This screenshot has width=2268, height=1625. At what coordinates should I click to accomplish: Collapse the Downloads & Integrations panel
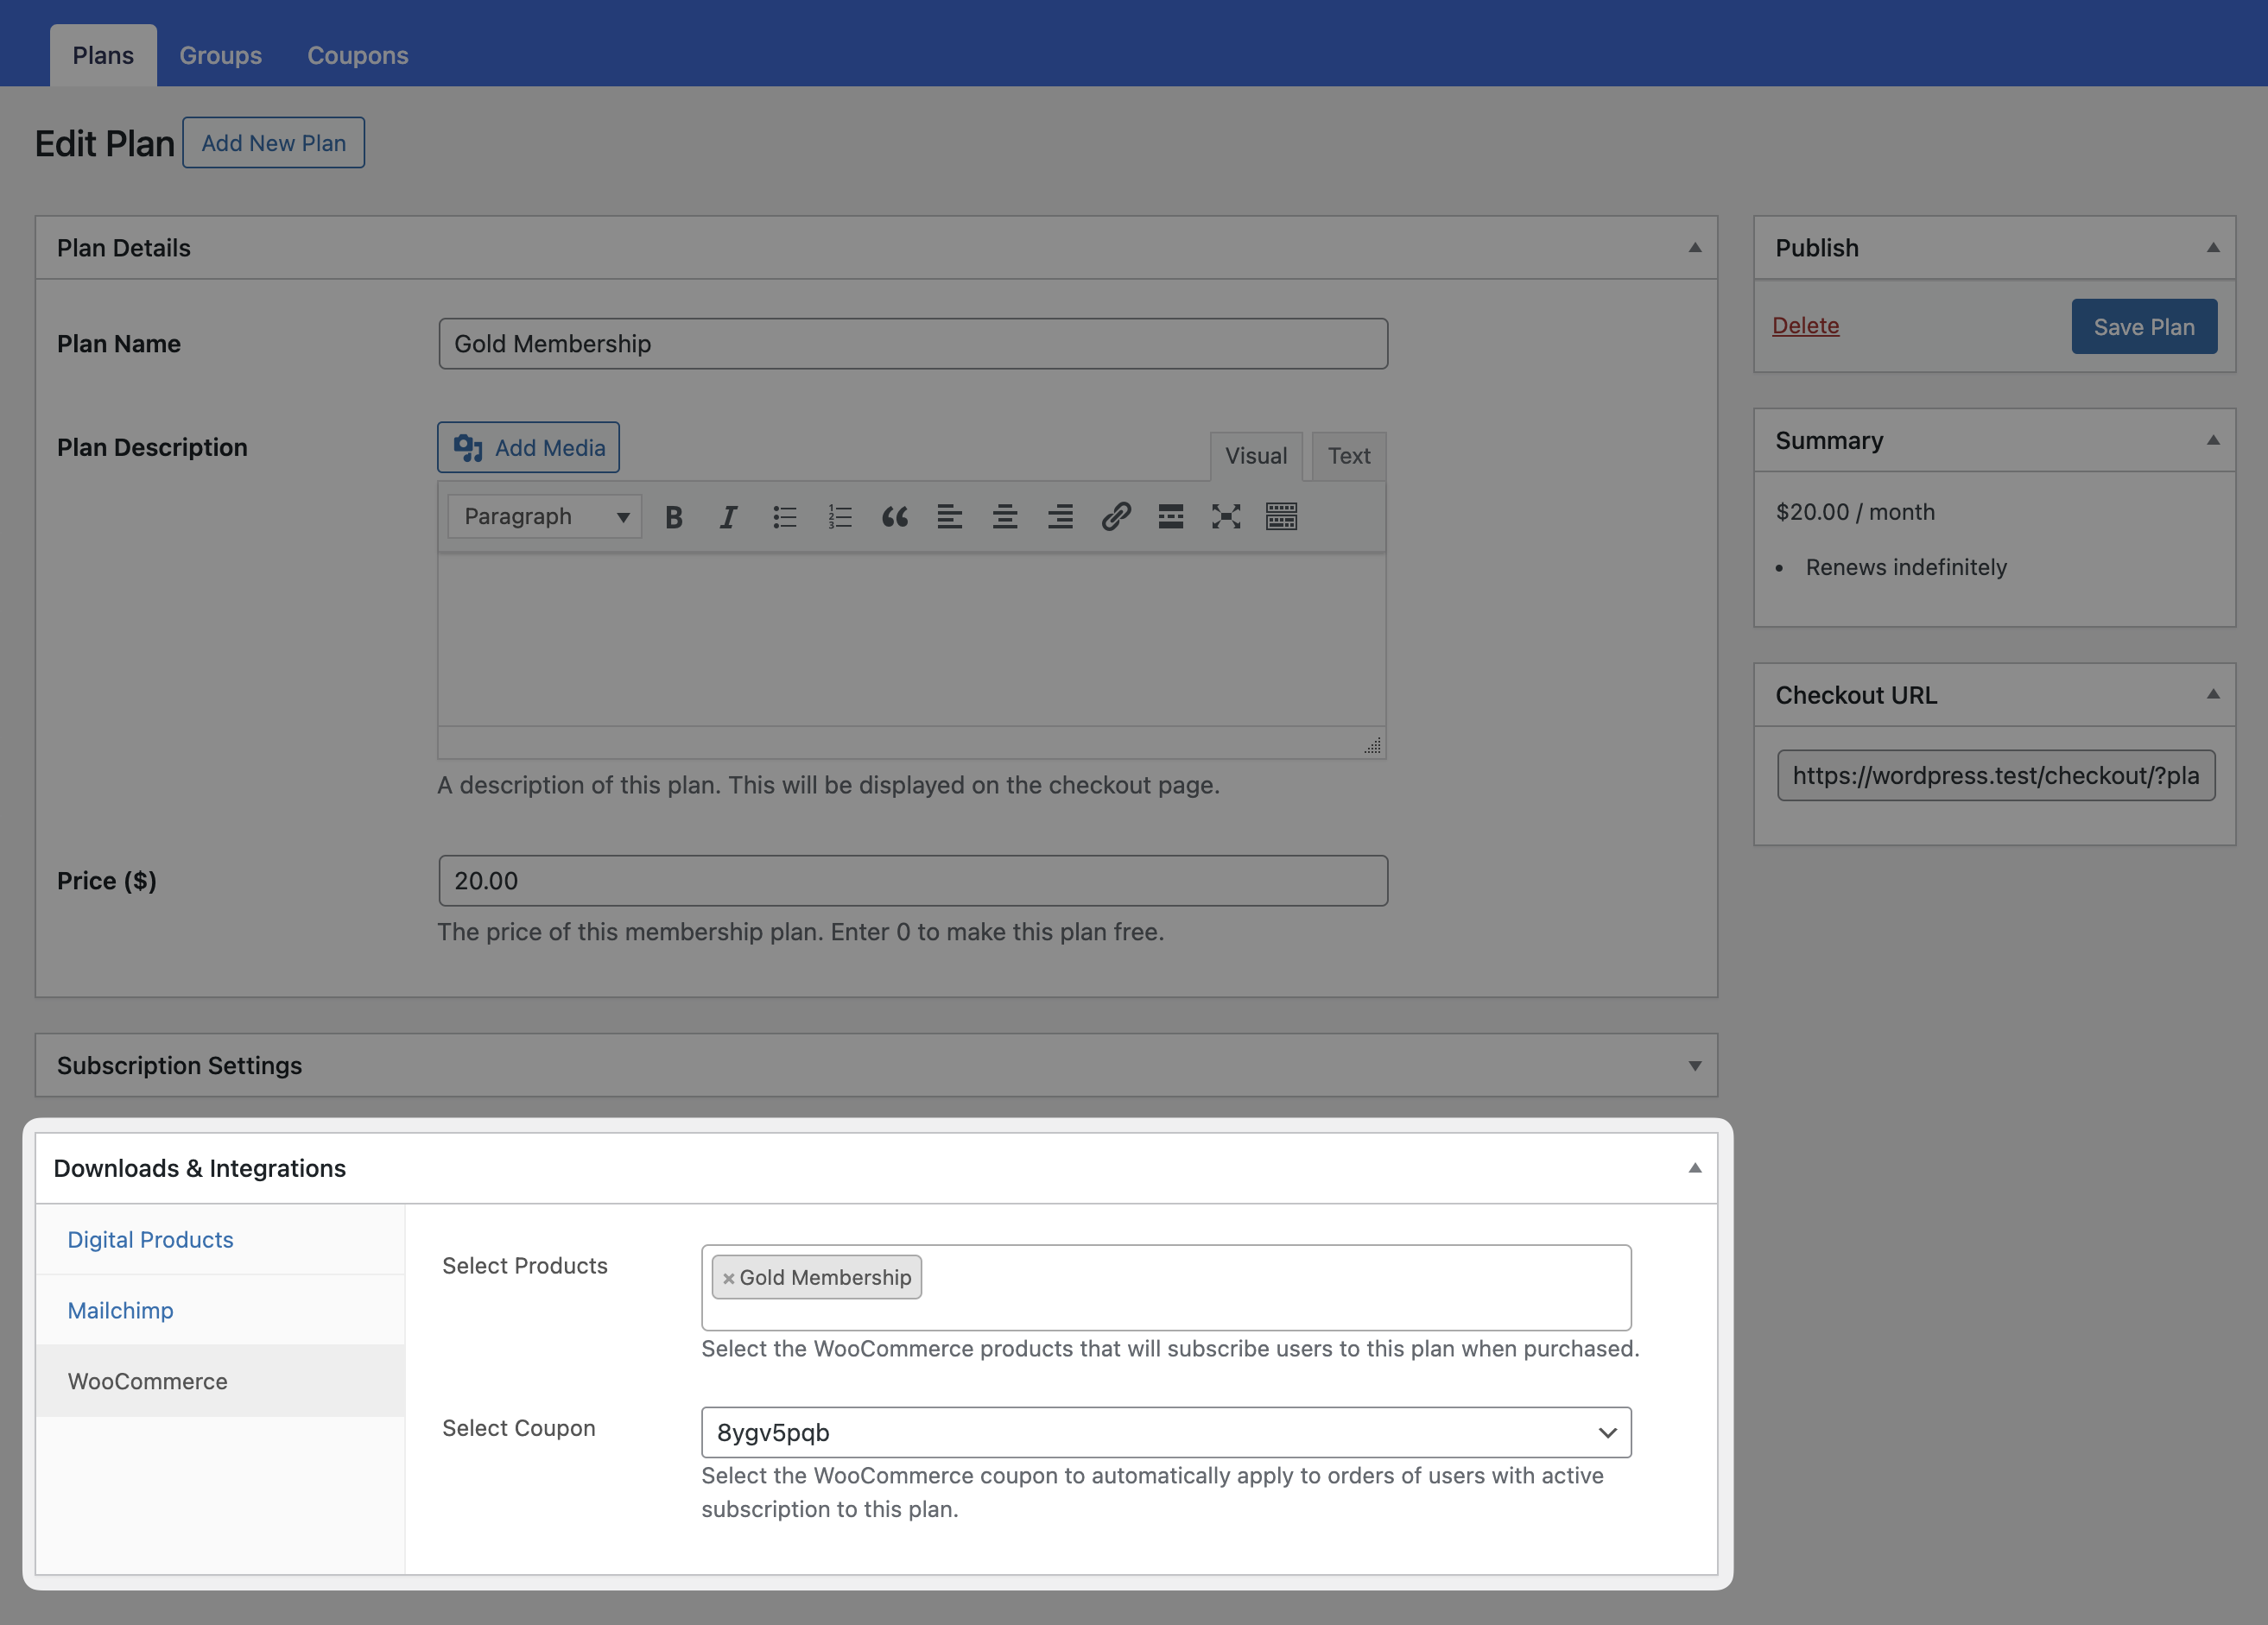point(1695,1168)
